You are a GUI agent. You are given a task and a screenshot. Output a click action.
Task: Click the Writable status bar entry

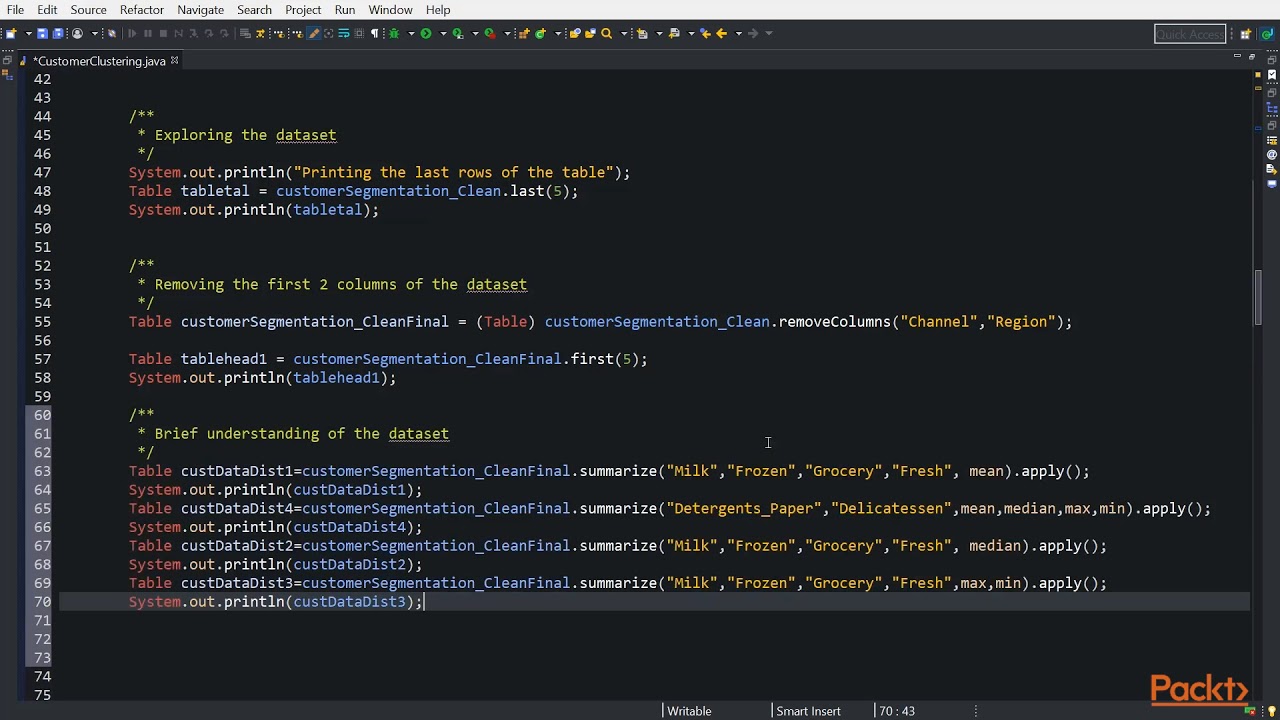[689, 711]
